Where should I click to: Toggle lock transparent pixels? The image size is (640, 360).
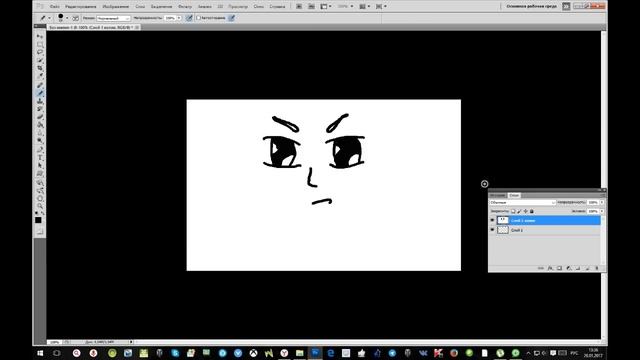513,211
